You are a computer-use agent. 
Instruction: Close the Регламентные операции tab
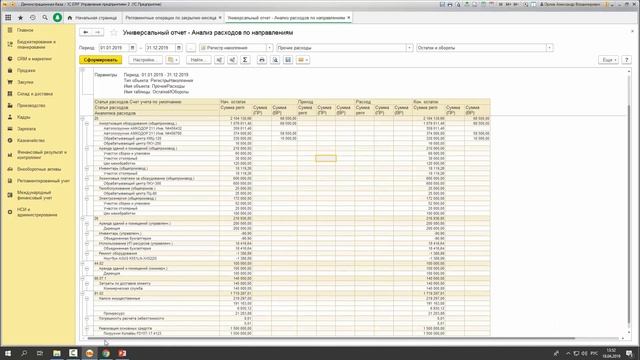(x=220, y=18)
